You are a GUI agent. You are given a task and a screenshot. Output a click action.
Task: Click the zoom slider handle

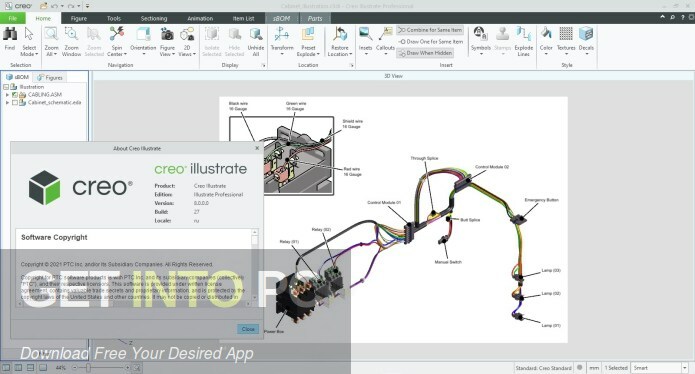point(88,368)
